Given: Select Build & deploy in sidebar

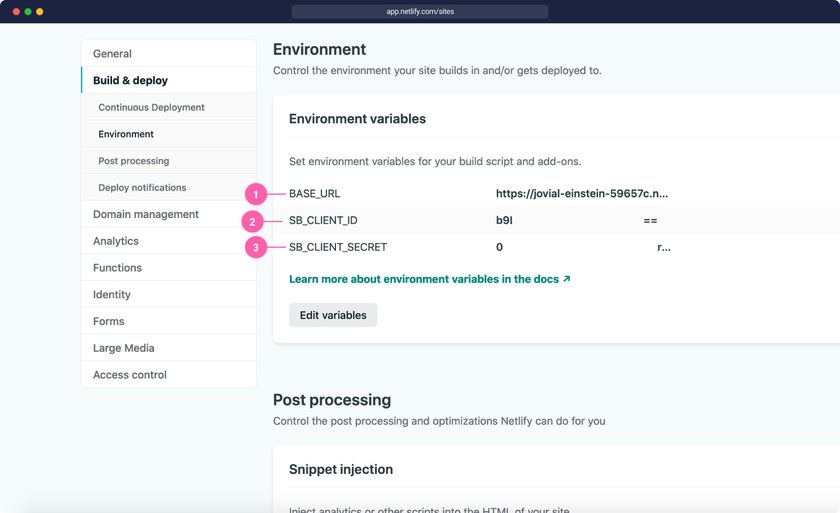Looking at the screenshot, I should point(130,80).
